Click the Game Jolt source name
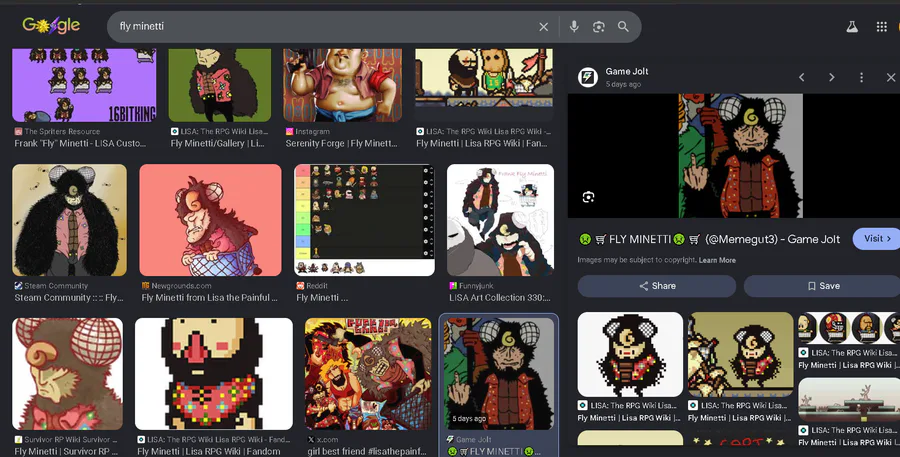900x457 pixels. pyautogui.click(x=627, y=71)
